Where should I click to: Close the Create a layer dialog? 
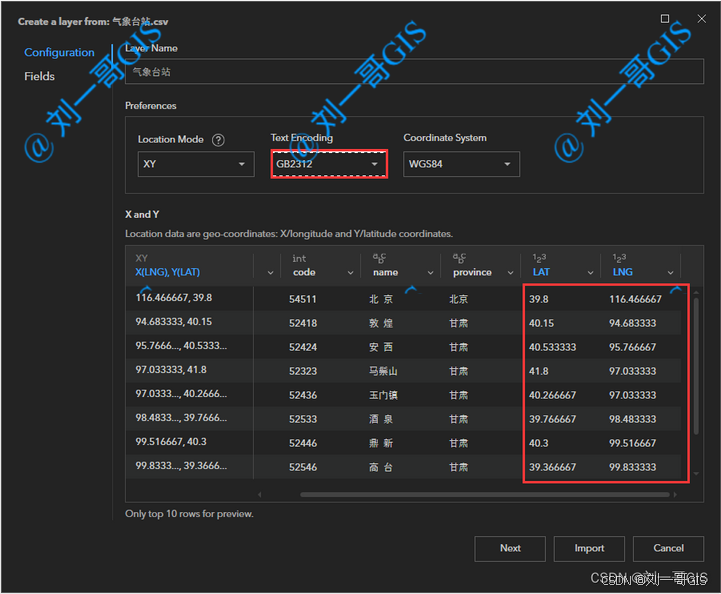tap(701, 18)
